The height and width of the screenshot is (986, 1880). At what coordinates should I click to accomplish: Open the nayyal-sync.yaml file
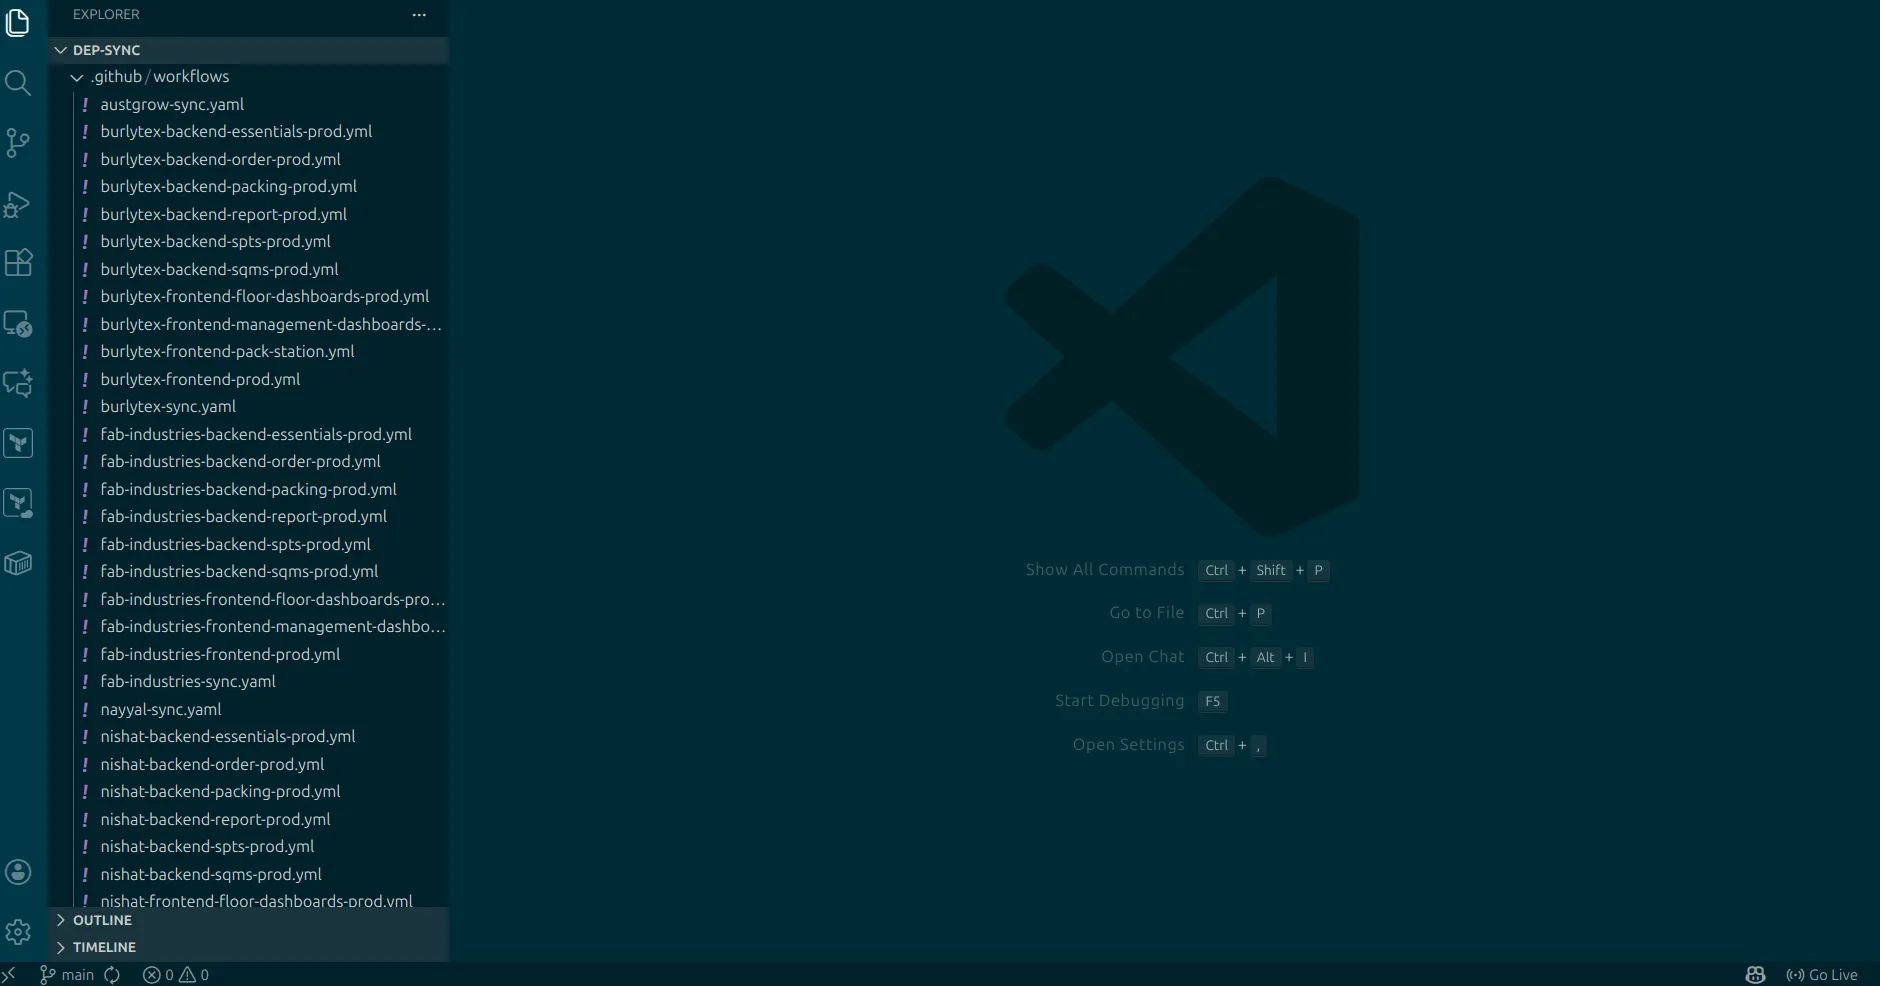(161, 709)
